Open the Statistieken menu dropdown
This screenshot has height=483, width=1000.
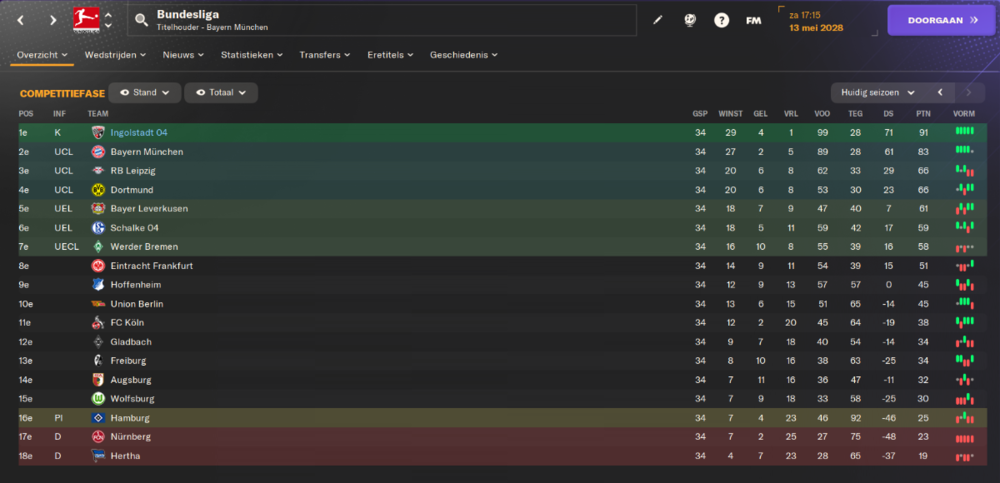point(251,55)
